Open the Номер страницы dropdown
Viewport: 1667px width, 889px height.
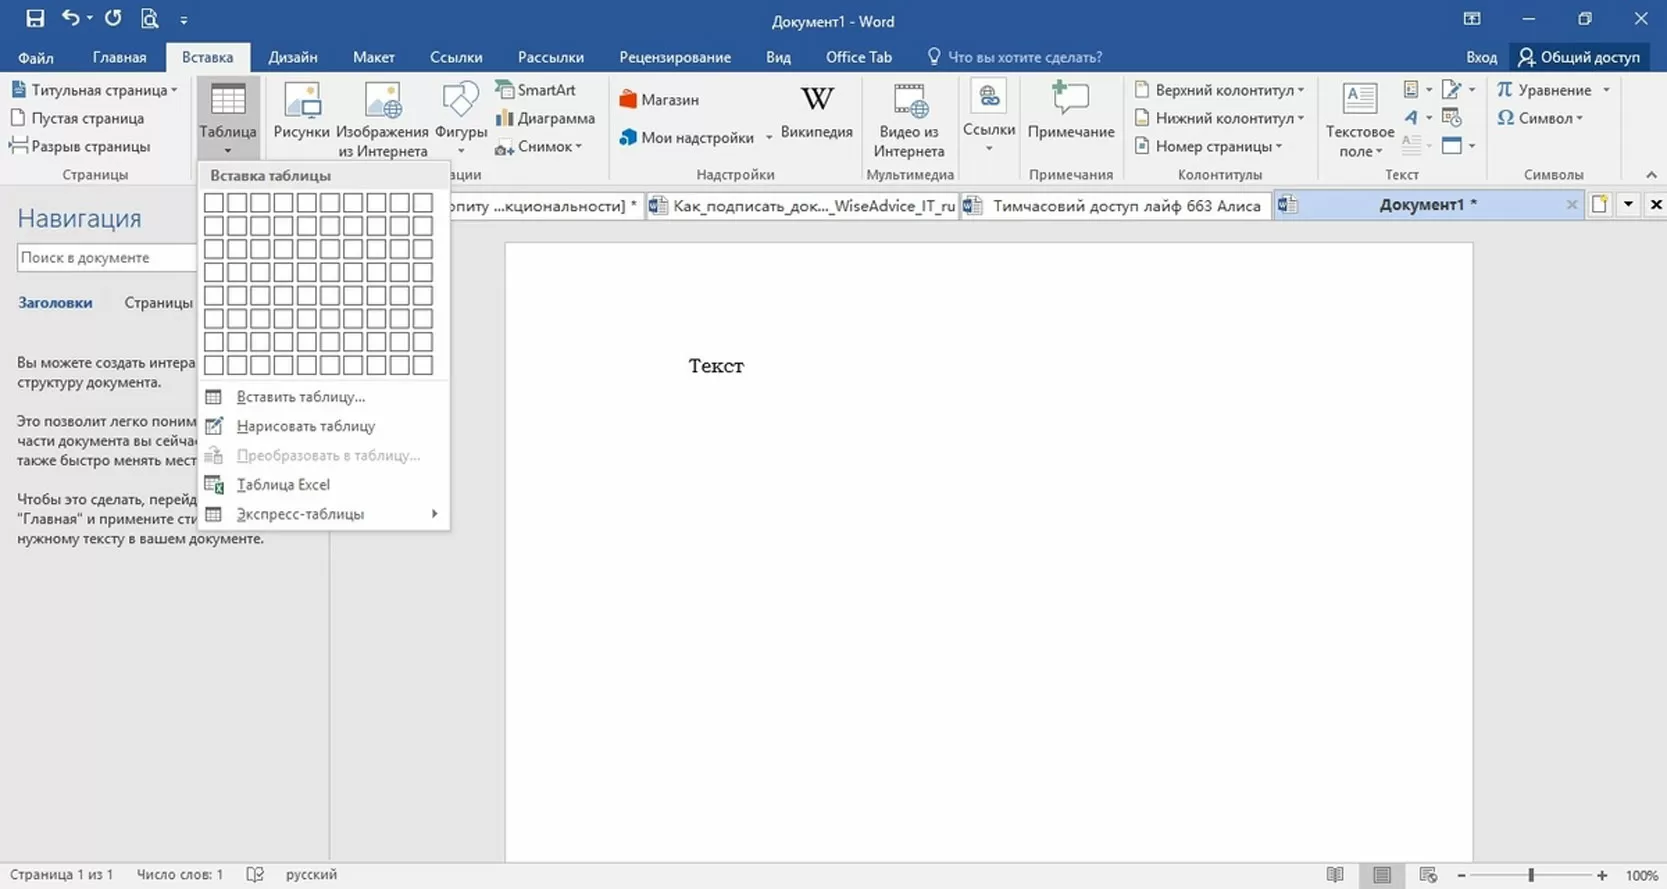pyautogui.click(x=1210, y=146)
